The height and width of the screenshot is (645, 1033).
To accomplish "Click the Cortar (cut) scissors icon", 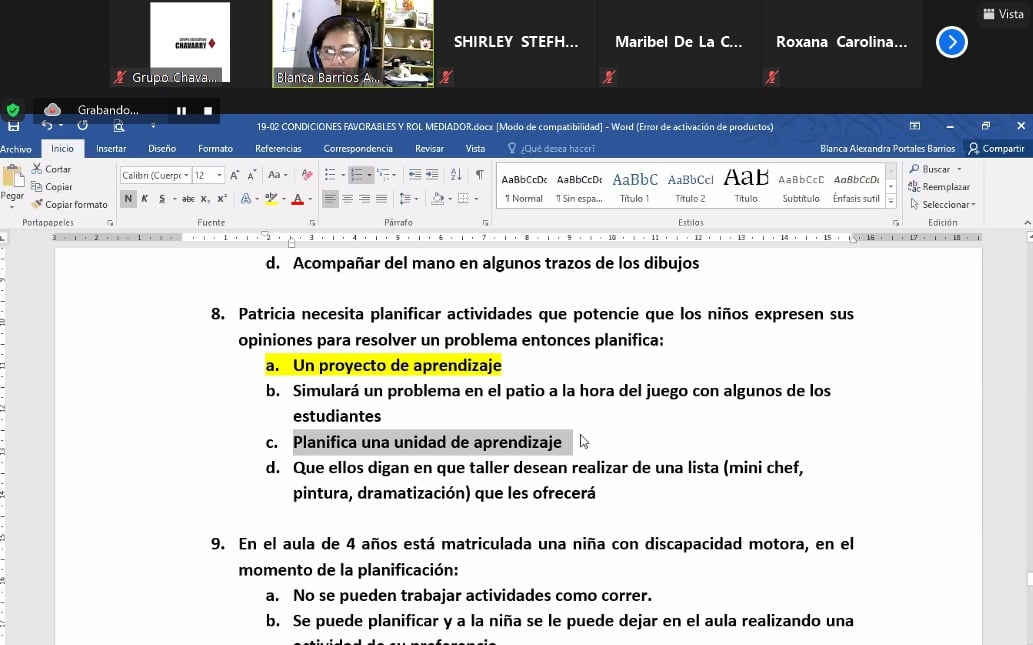I will 37,169.
